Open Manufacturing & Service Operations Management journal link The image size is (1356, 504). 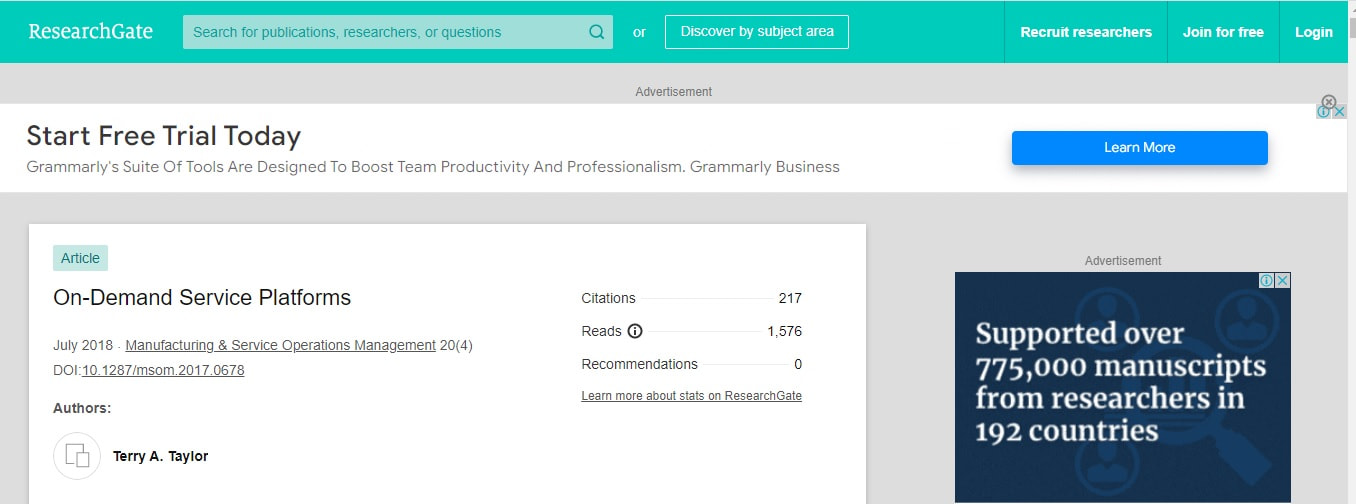280,345
